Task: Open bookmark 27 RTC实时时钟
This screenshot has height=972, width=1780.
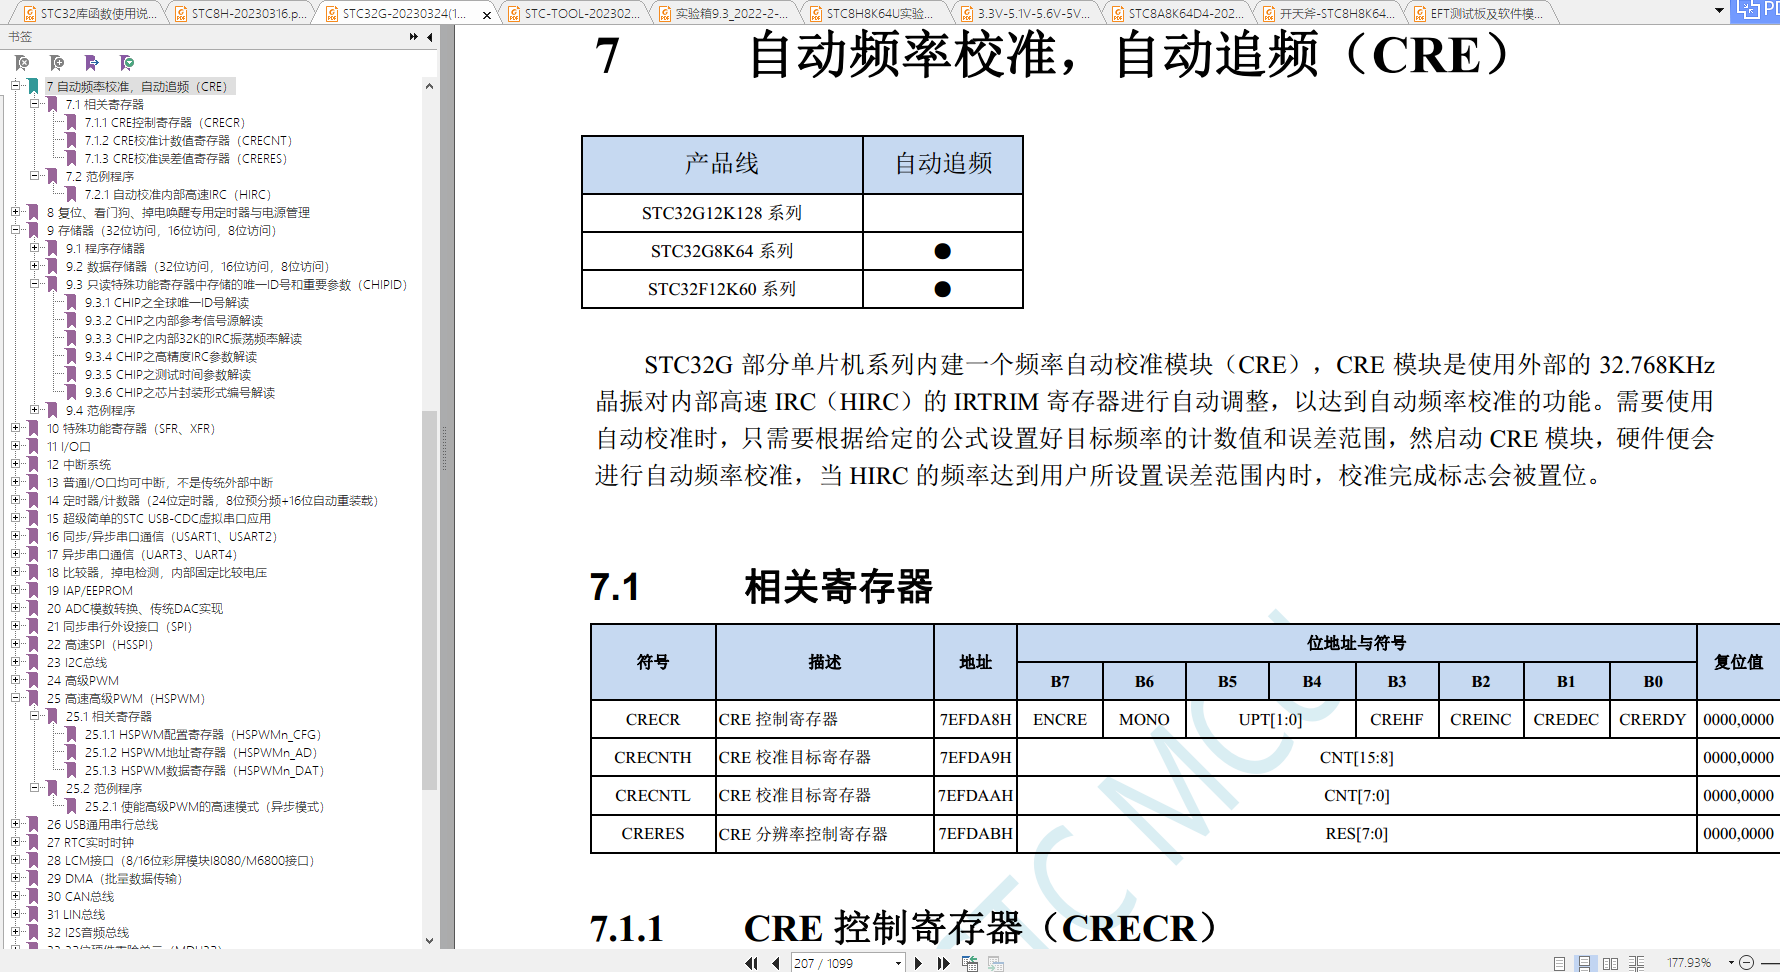Action: pyautogui.click(x=90, y=842)
